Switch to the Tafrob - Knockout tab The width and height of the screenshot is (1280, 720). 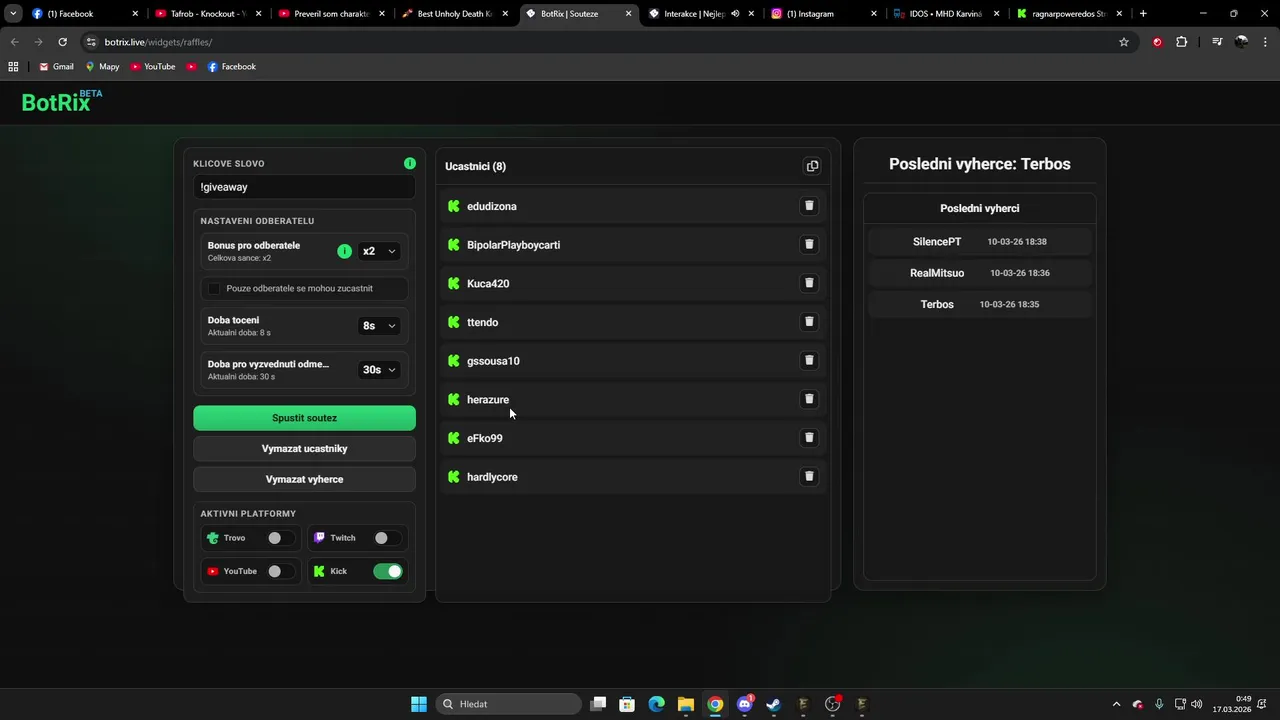coord(208,14)
